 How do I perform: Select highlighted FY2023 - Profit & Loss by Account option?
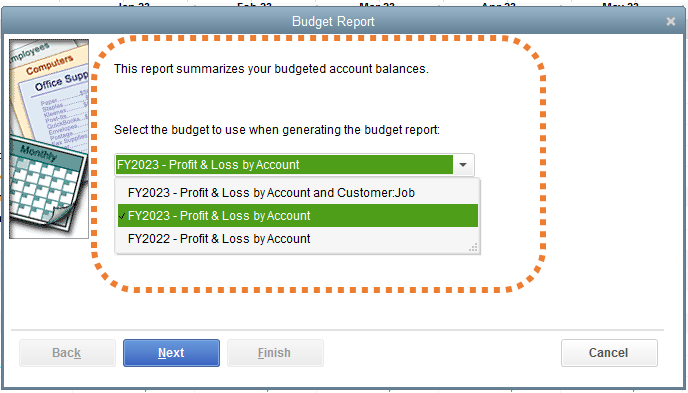tap(298, 215)
